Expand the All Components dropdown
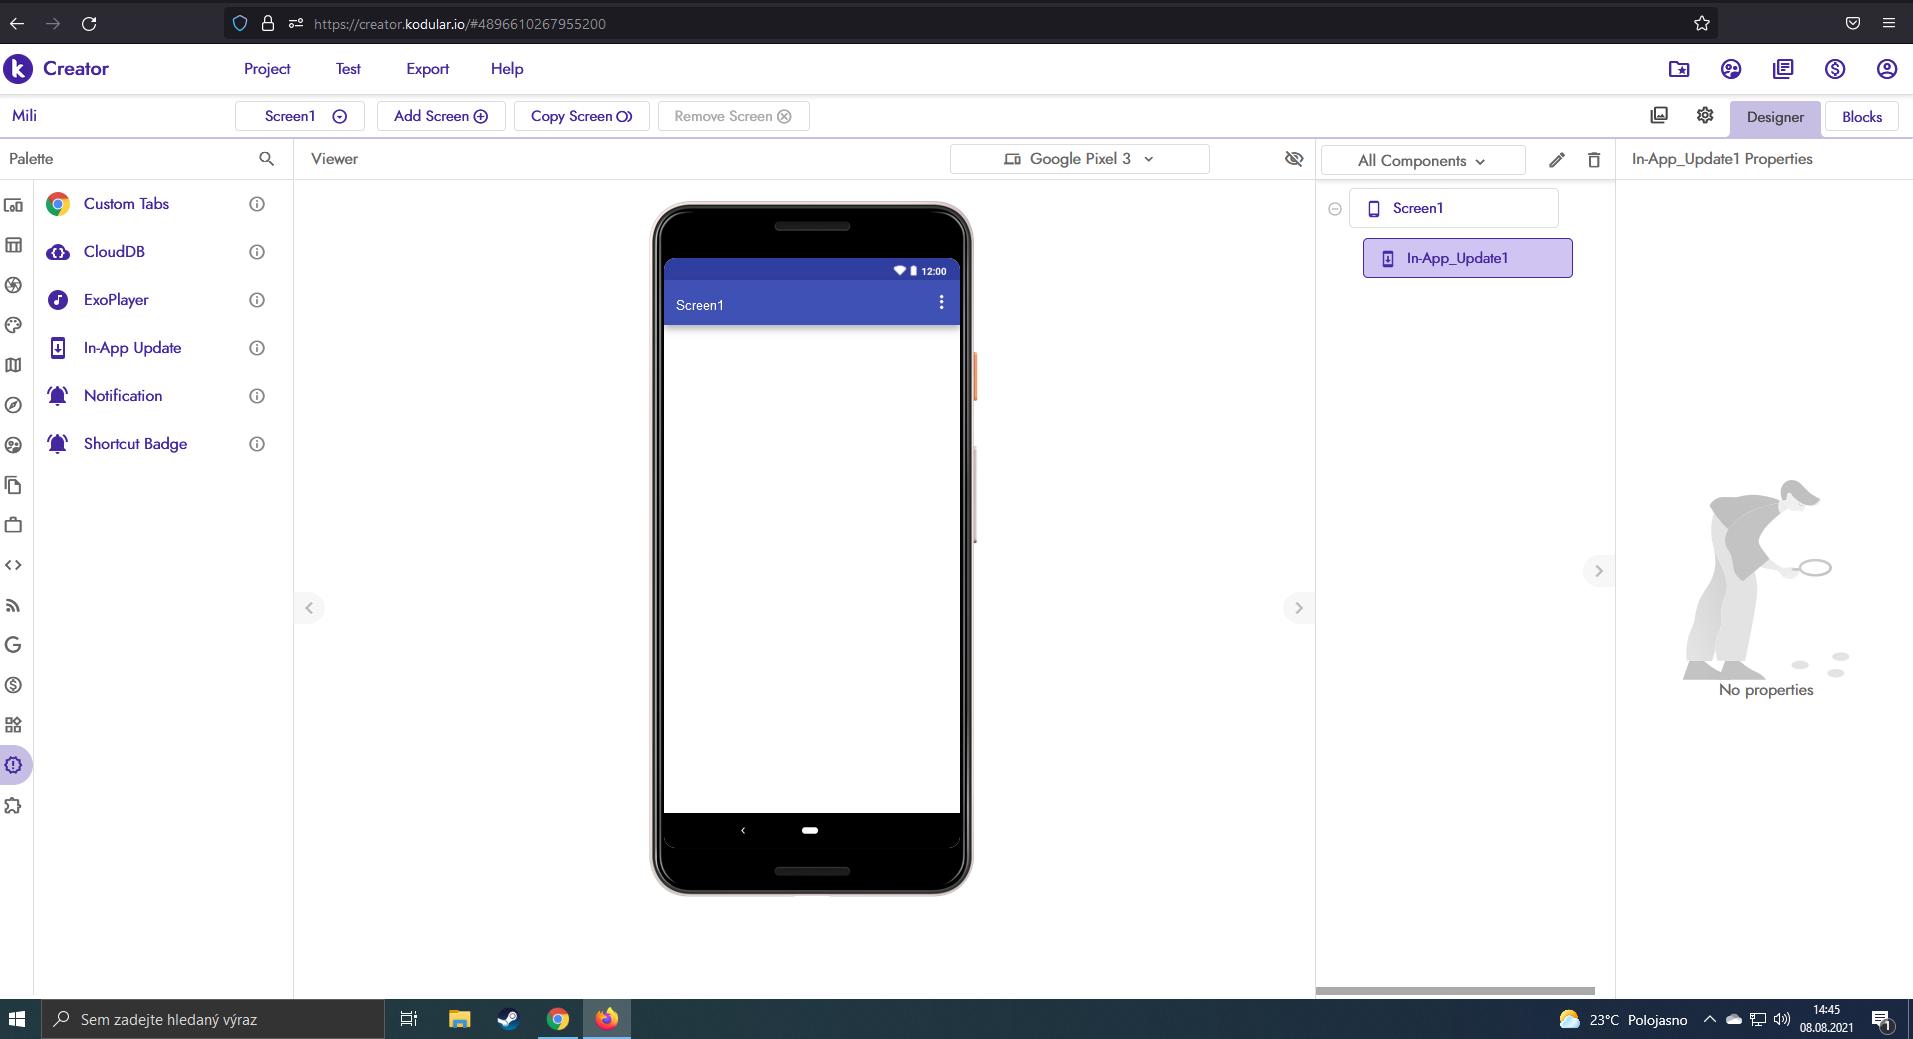Screen dimensions: 1913x1039 [1422, 161]
